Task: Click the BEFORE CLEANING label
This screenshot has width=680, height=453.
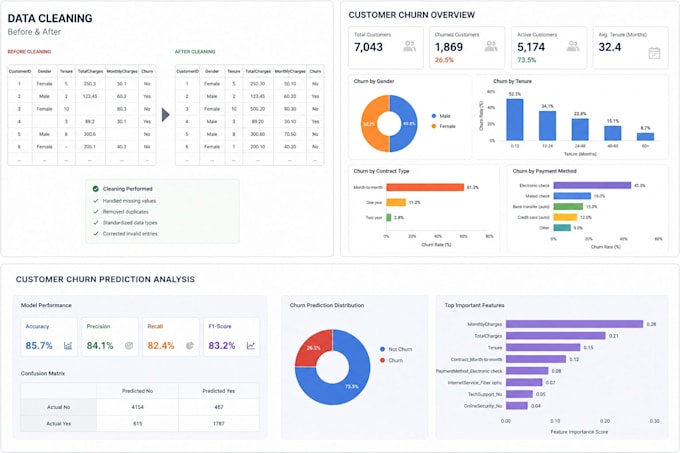Action: (x=29, y=52)
